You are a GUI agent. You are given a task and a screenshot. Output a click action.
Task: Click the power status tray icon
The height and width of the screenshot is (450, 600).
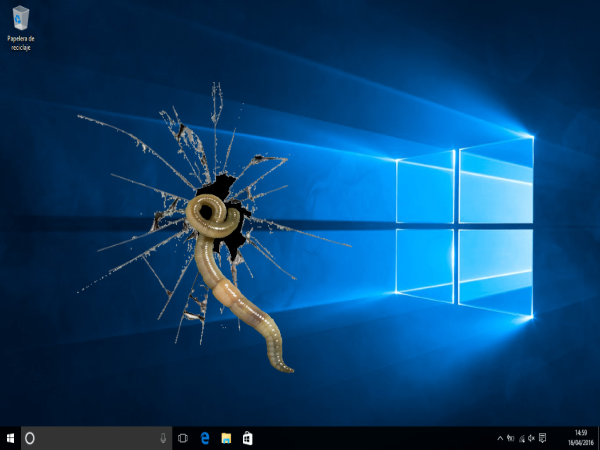[511, 438]
